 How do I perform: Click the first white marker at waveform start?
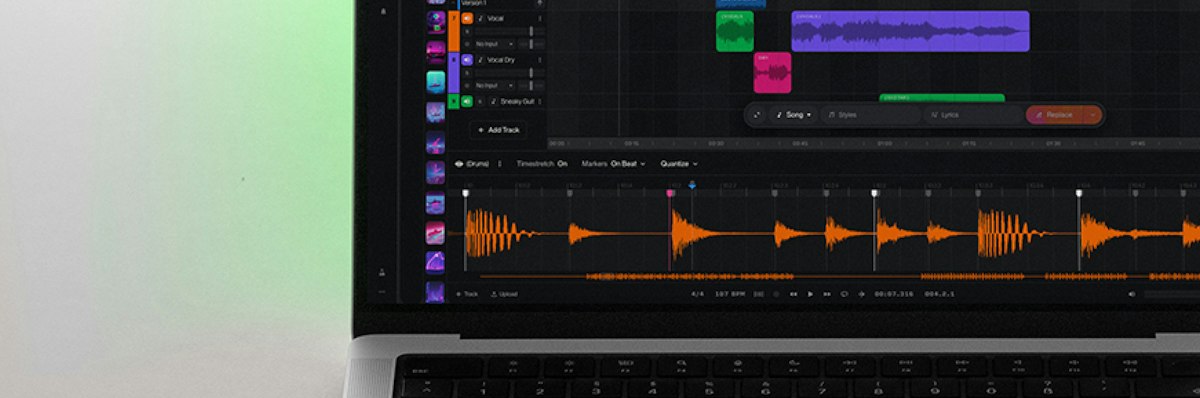point(465,192)
